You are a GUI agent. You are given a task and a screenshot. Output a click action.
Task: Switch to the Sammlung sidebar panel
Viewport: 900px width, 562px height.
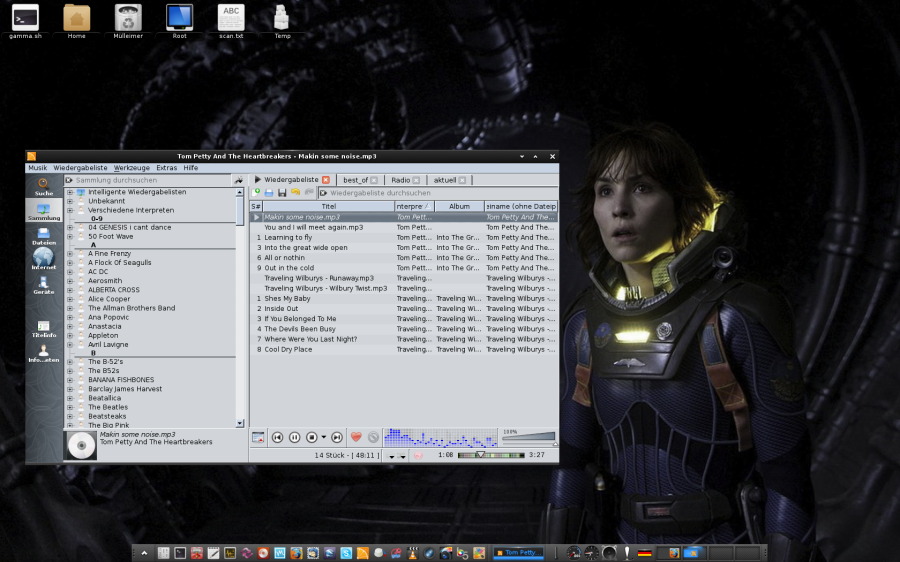coord(44,211)
